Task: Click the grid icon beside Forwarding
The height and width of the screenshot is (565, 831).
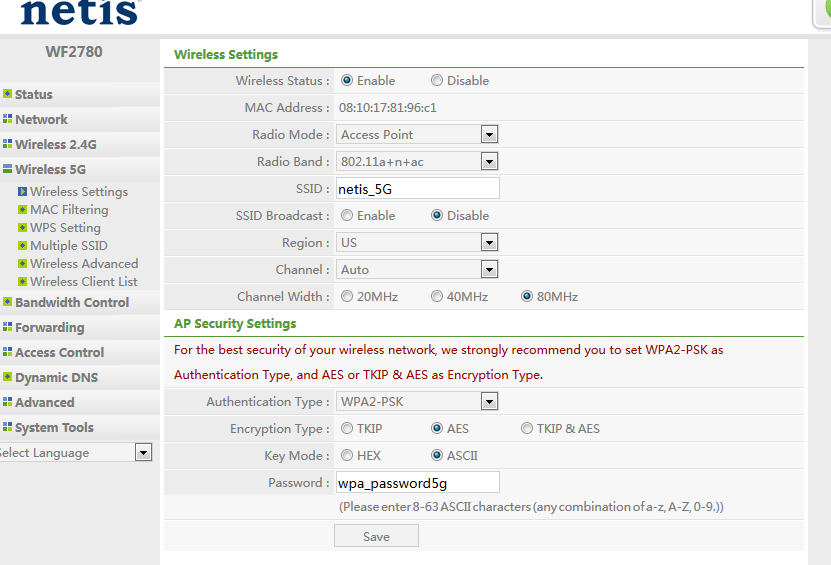Action: coord(7,326)
